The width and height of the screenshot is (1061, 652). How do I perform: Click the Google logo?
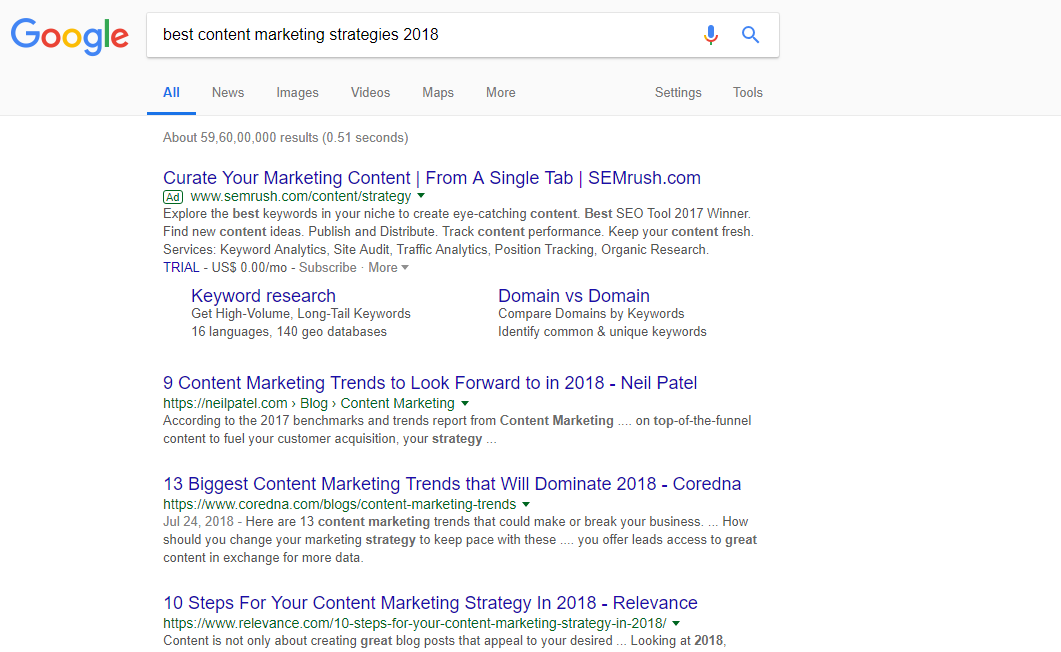70,36
